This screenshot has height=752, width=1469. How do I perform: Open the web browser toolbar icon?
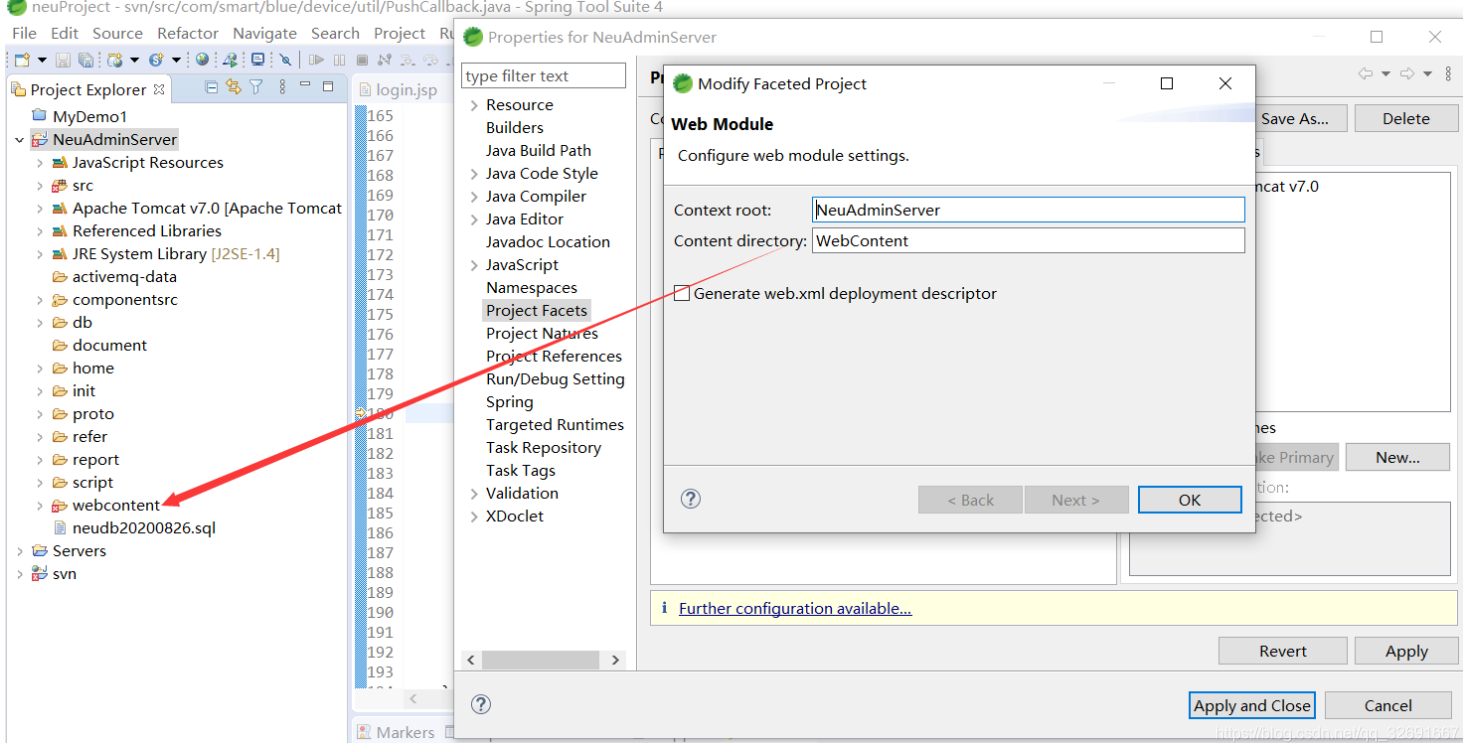202,60
